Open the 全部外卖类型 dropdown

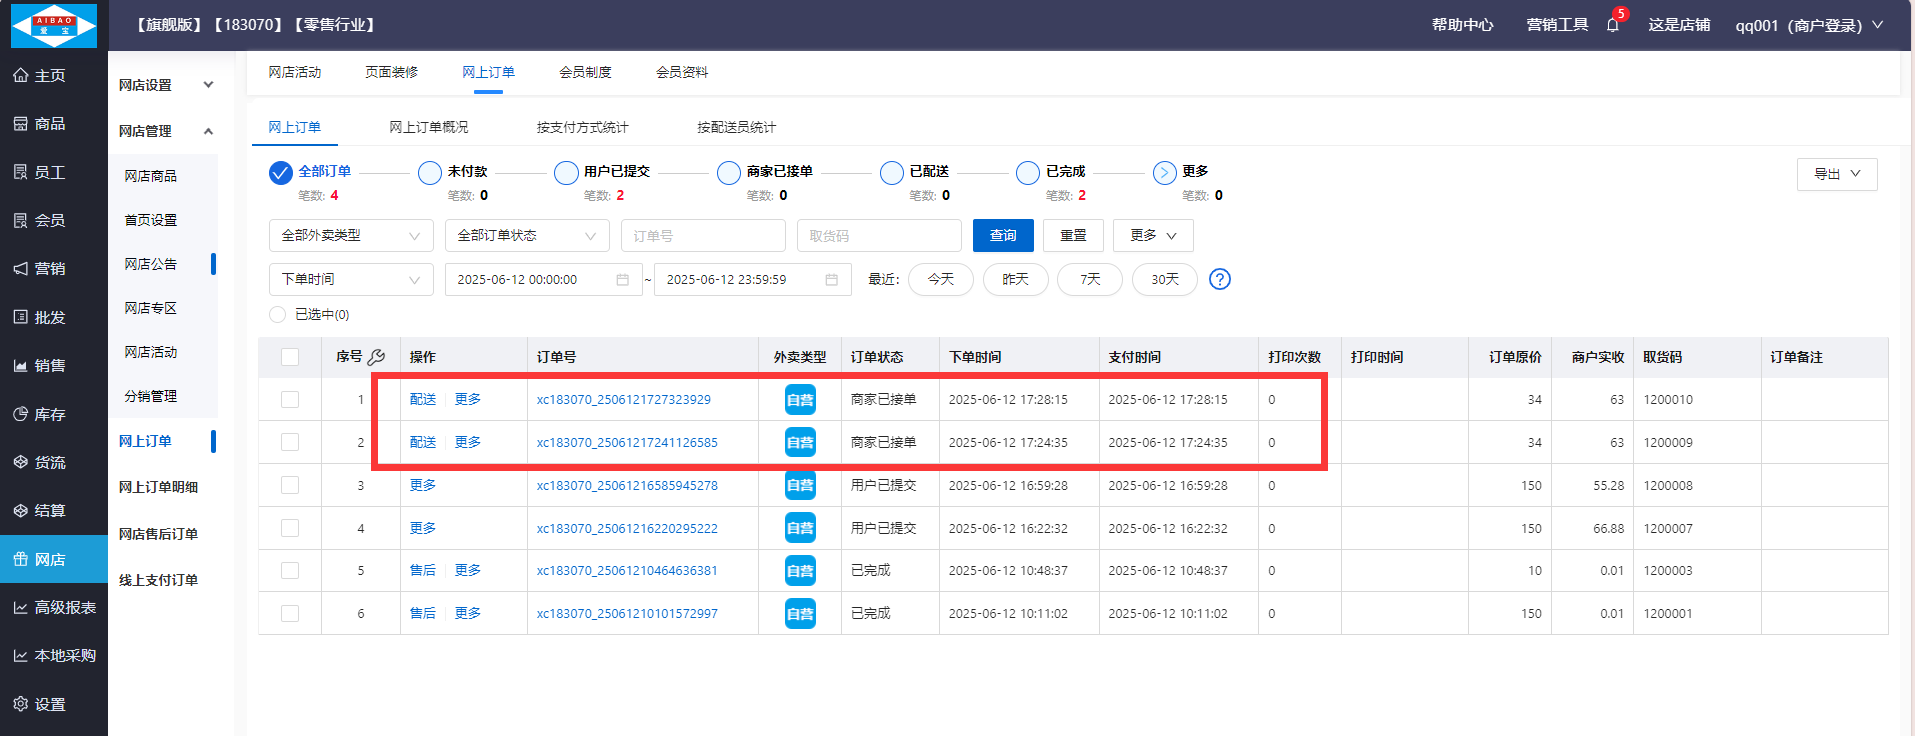[350, 236]
